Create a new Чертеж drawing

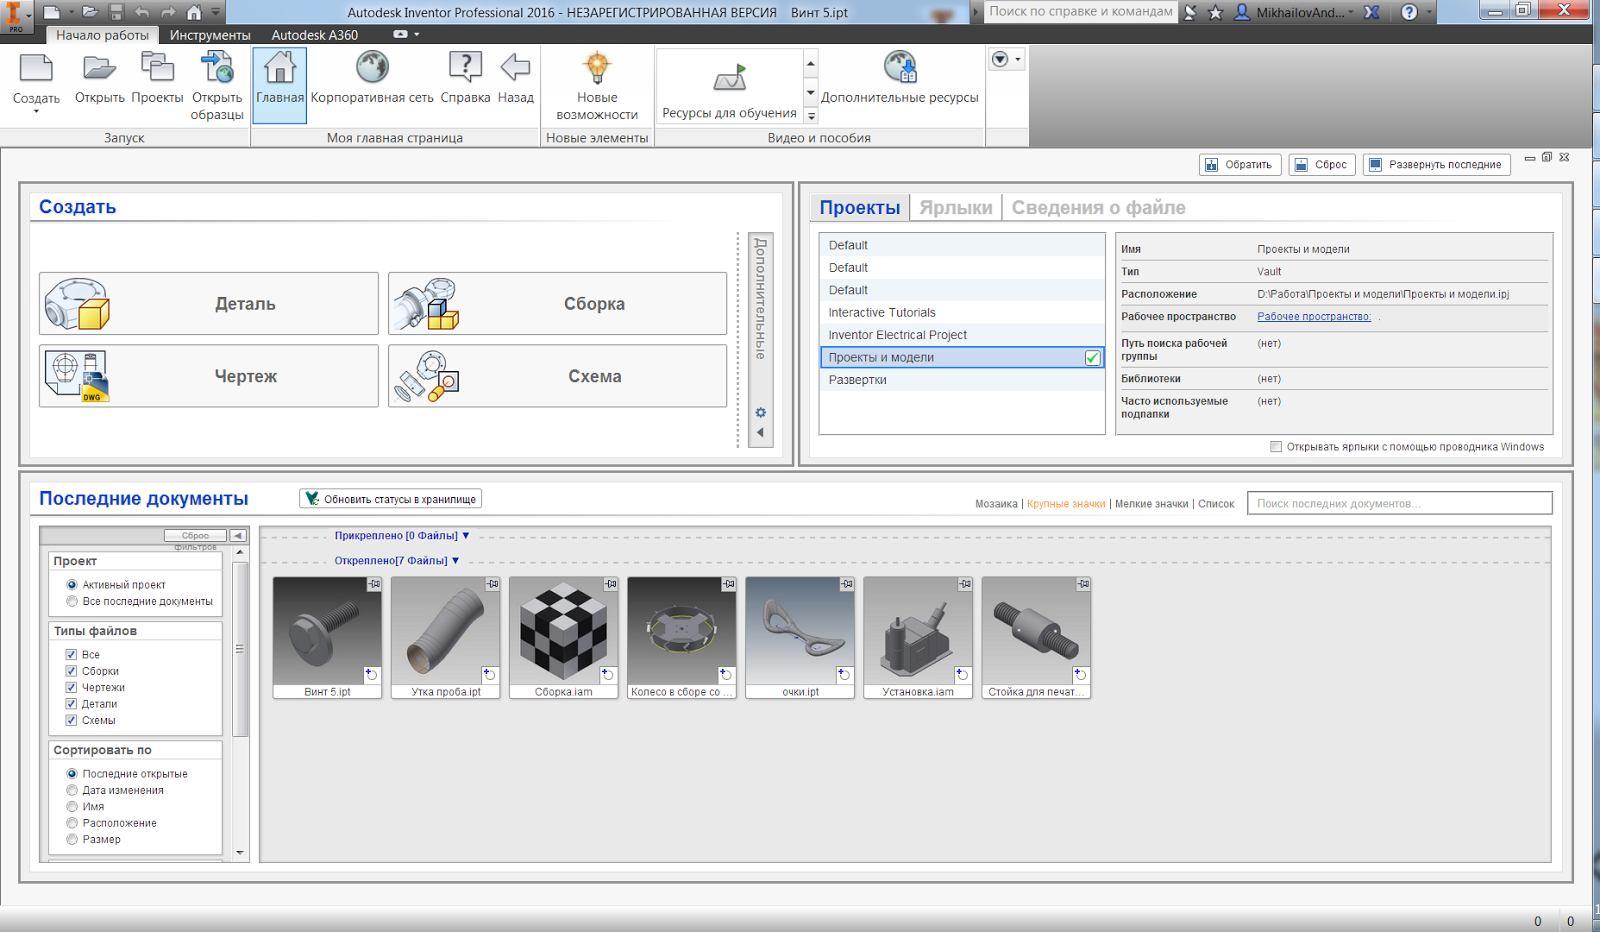point(209,376)
